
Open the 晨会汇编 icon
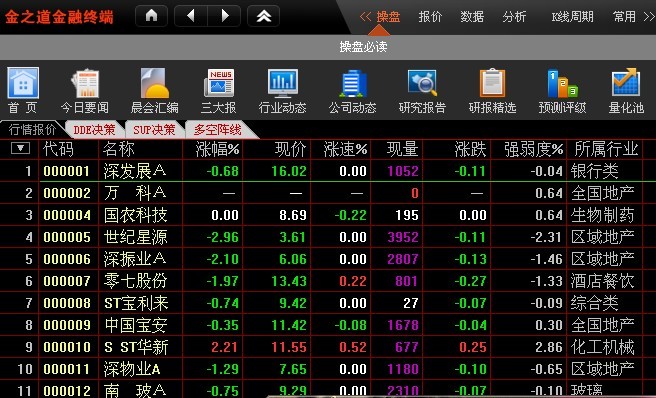[155, 83]
